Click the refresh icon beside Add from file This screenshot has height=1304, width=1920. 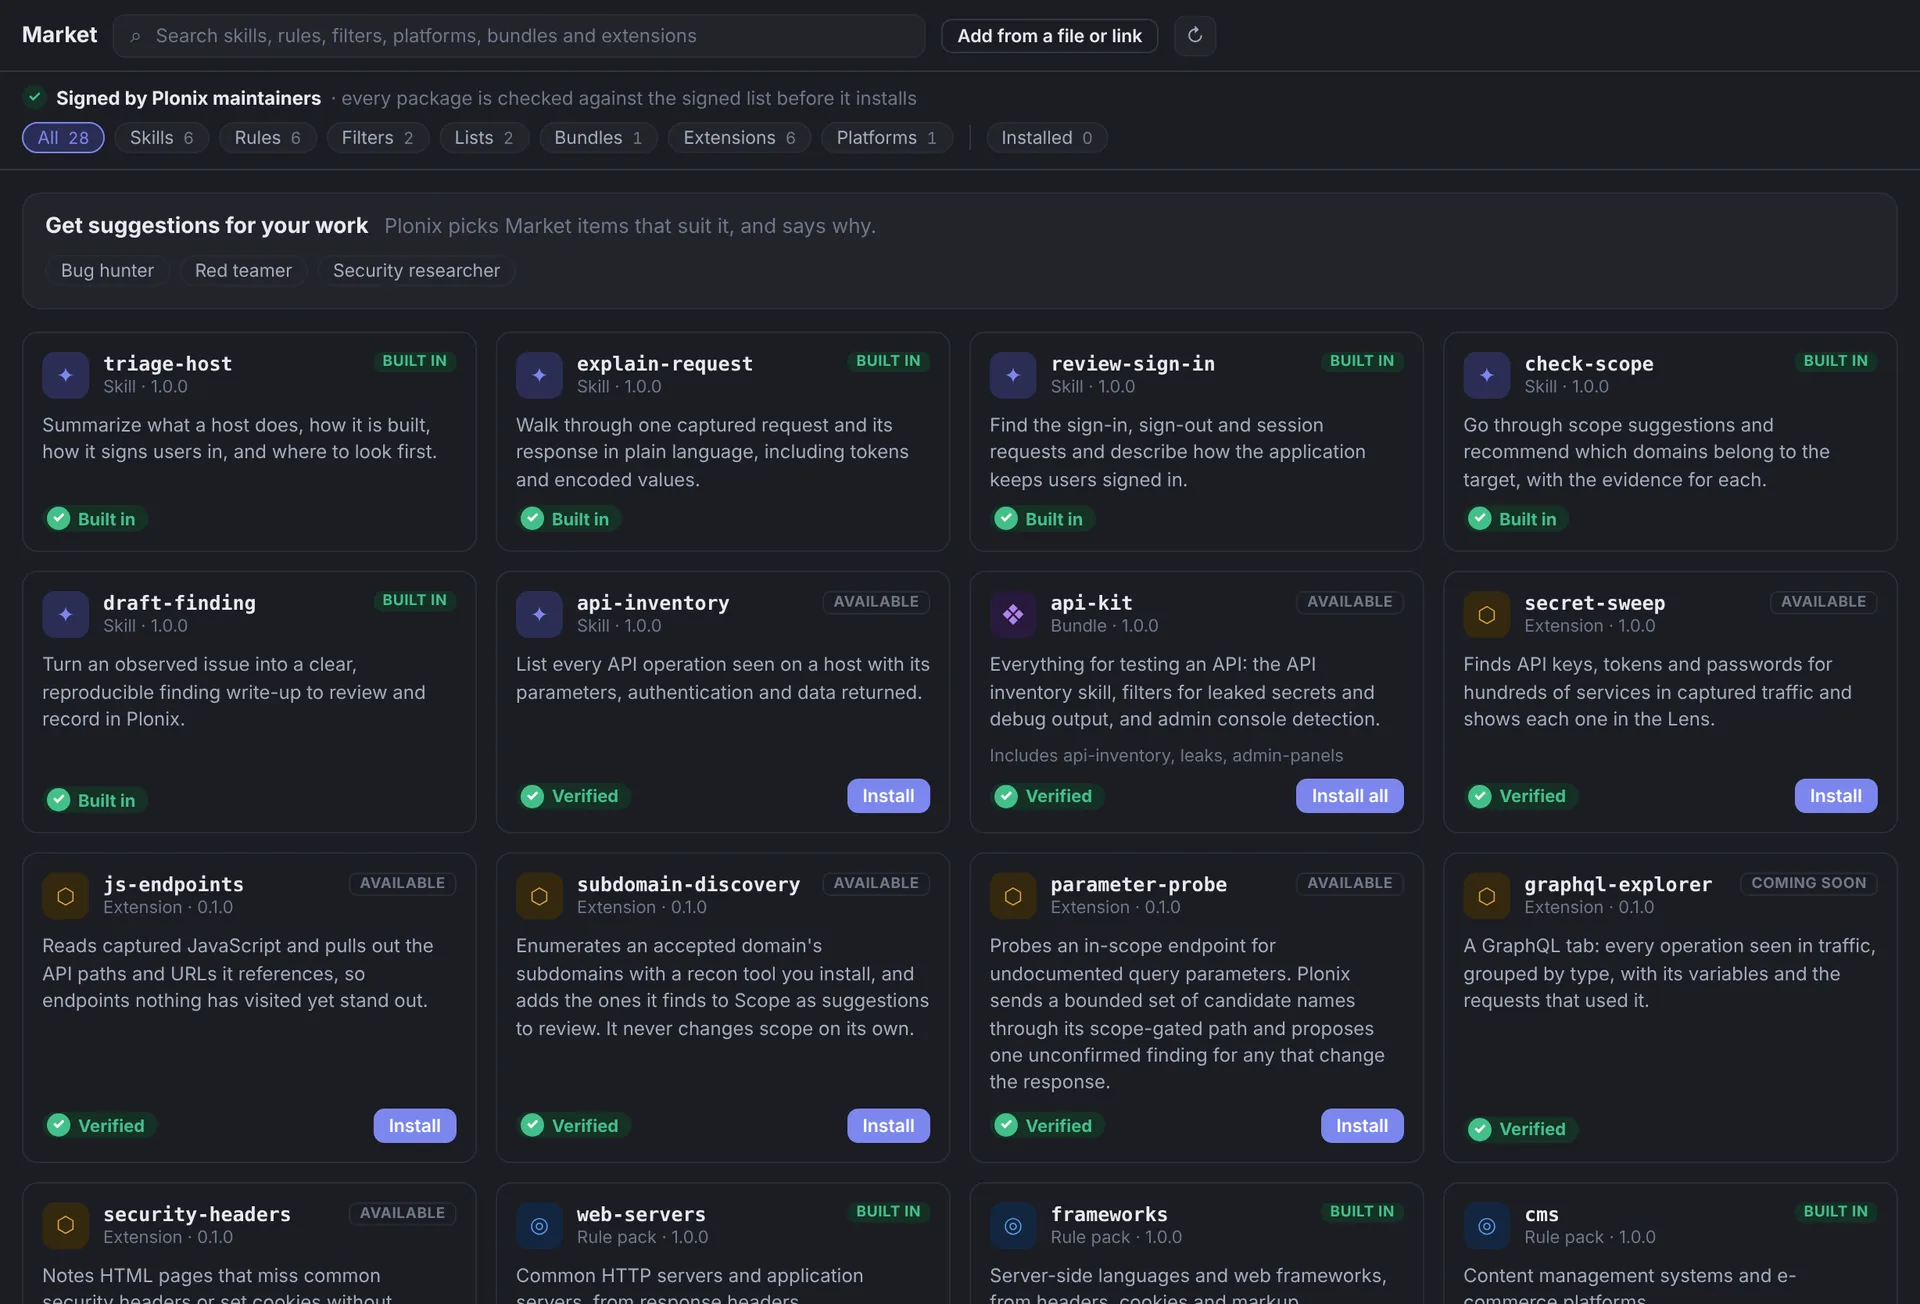point(1194,36)
